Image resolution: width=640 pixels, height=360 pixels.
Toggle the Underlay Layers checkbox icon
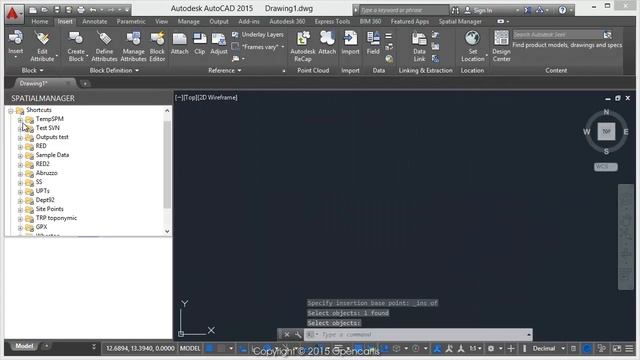click(x=235, y=35)
